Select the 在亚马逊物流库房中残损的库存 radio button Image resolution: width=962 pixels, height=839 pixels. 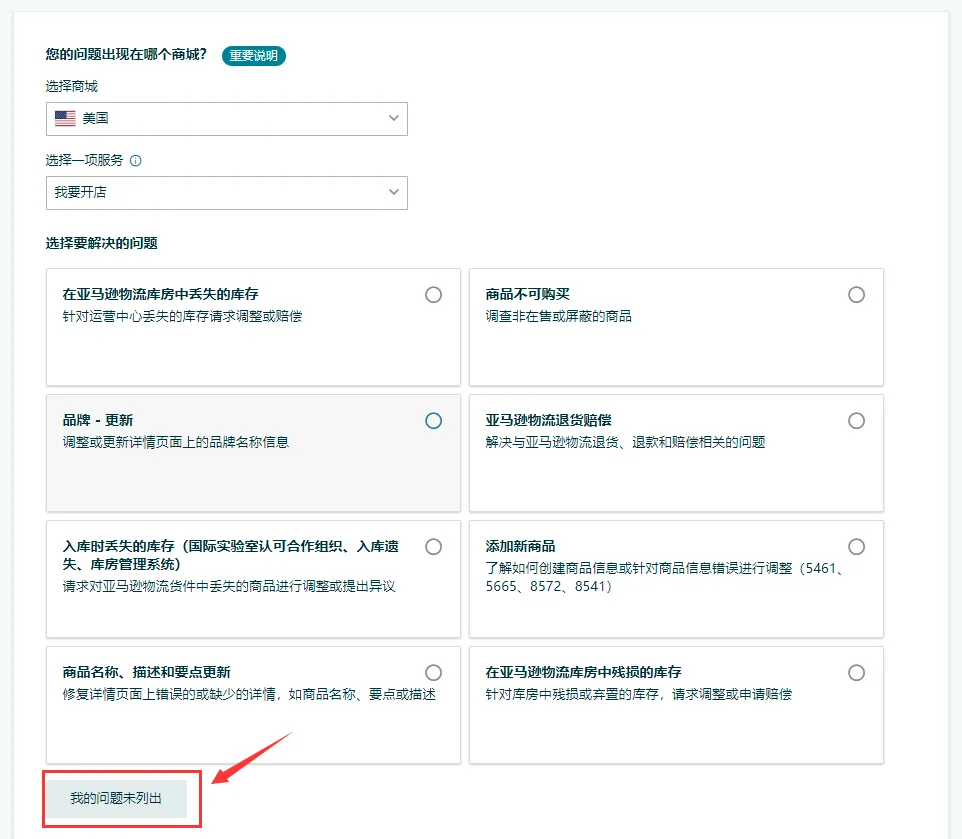click(856, 672)
